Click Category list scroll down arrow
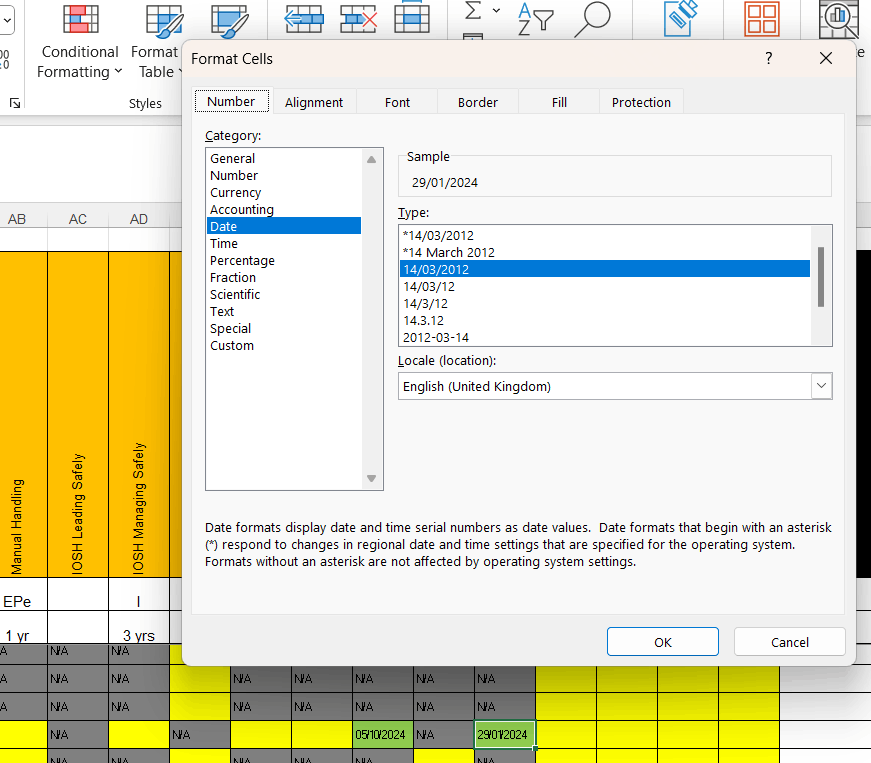The width and height of the screenshot is (871, 763). click(372, 478)
